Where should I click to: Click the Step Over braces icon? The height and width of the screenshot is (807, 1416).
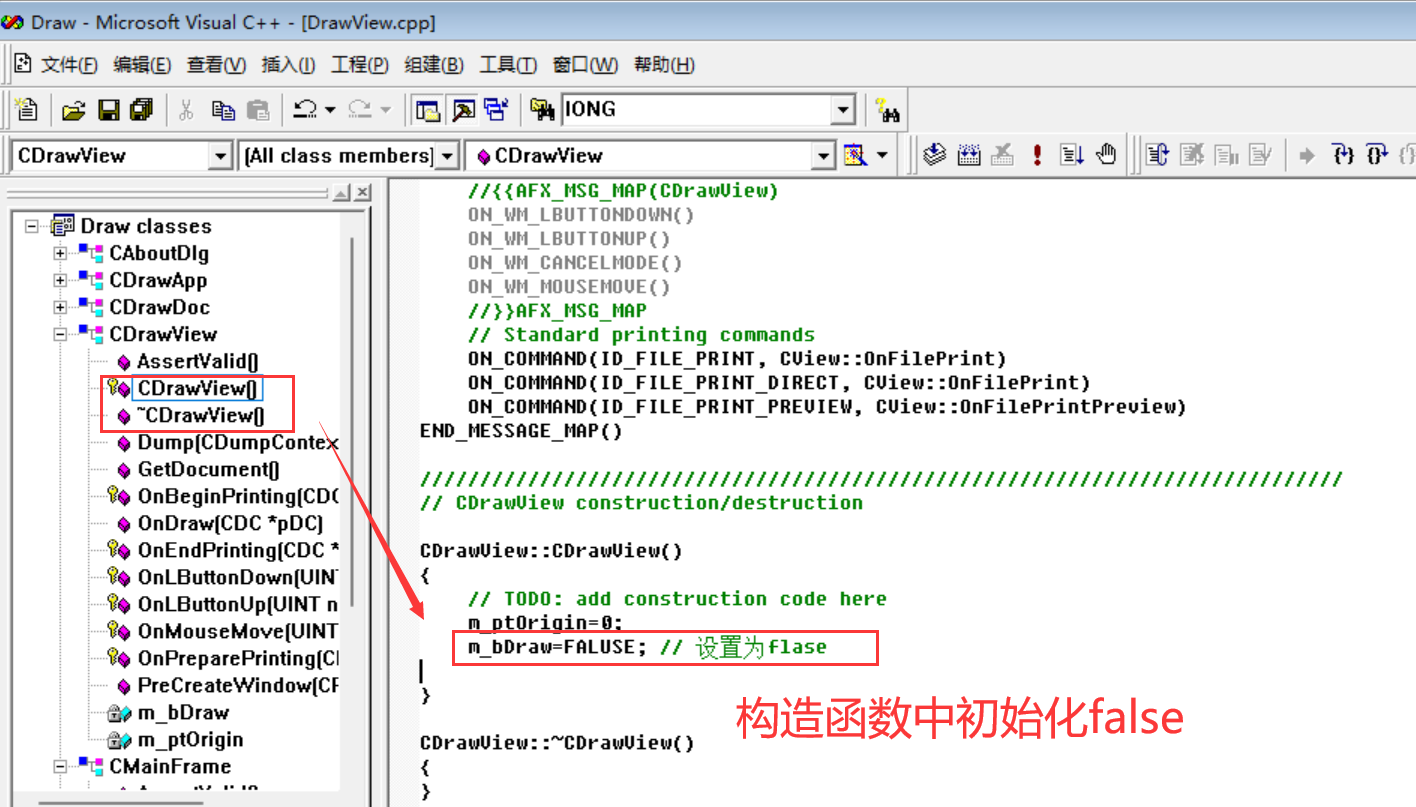[x=1377, y=155]
